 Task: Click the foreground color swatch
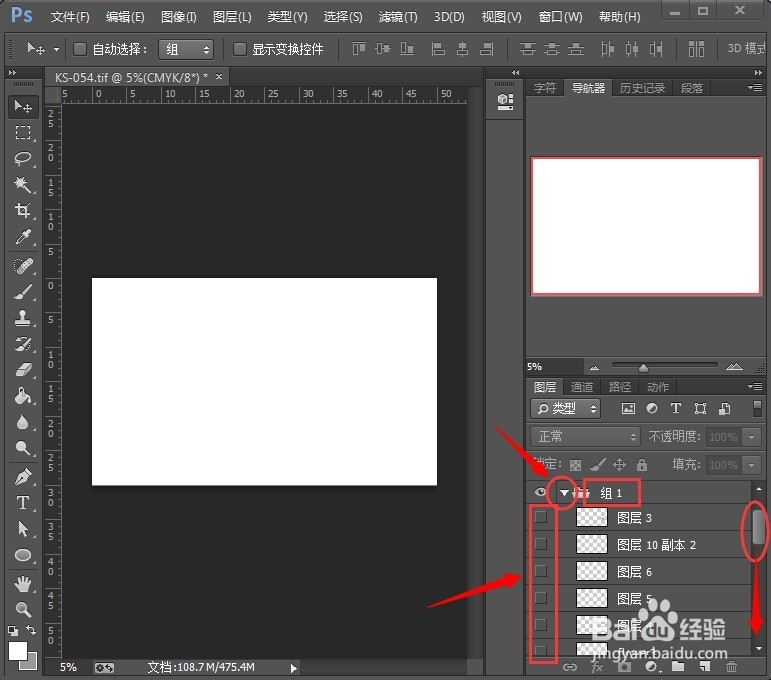(x=18, y=651)
